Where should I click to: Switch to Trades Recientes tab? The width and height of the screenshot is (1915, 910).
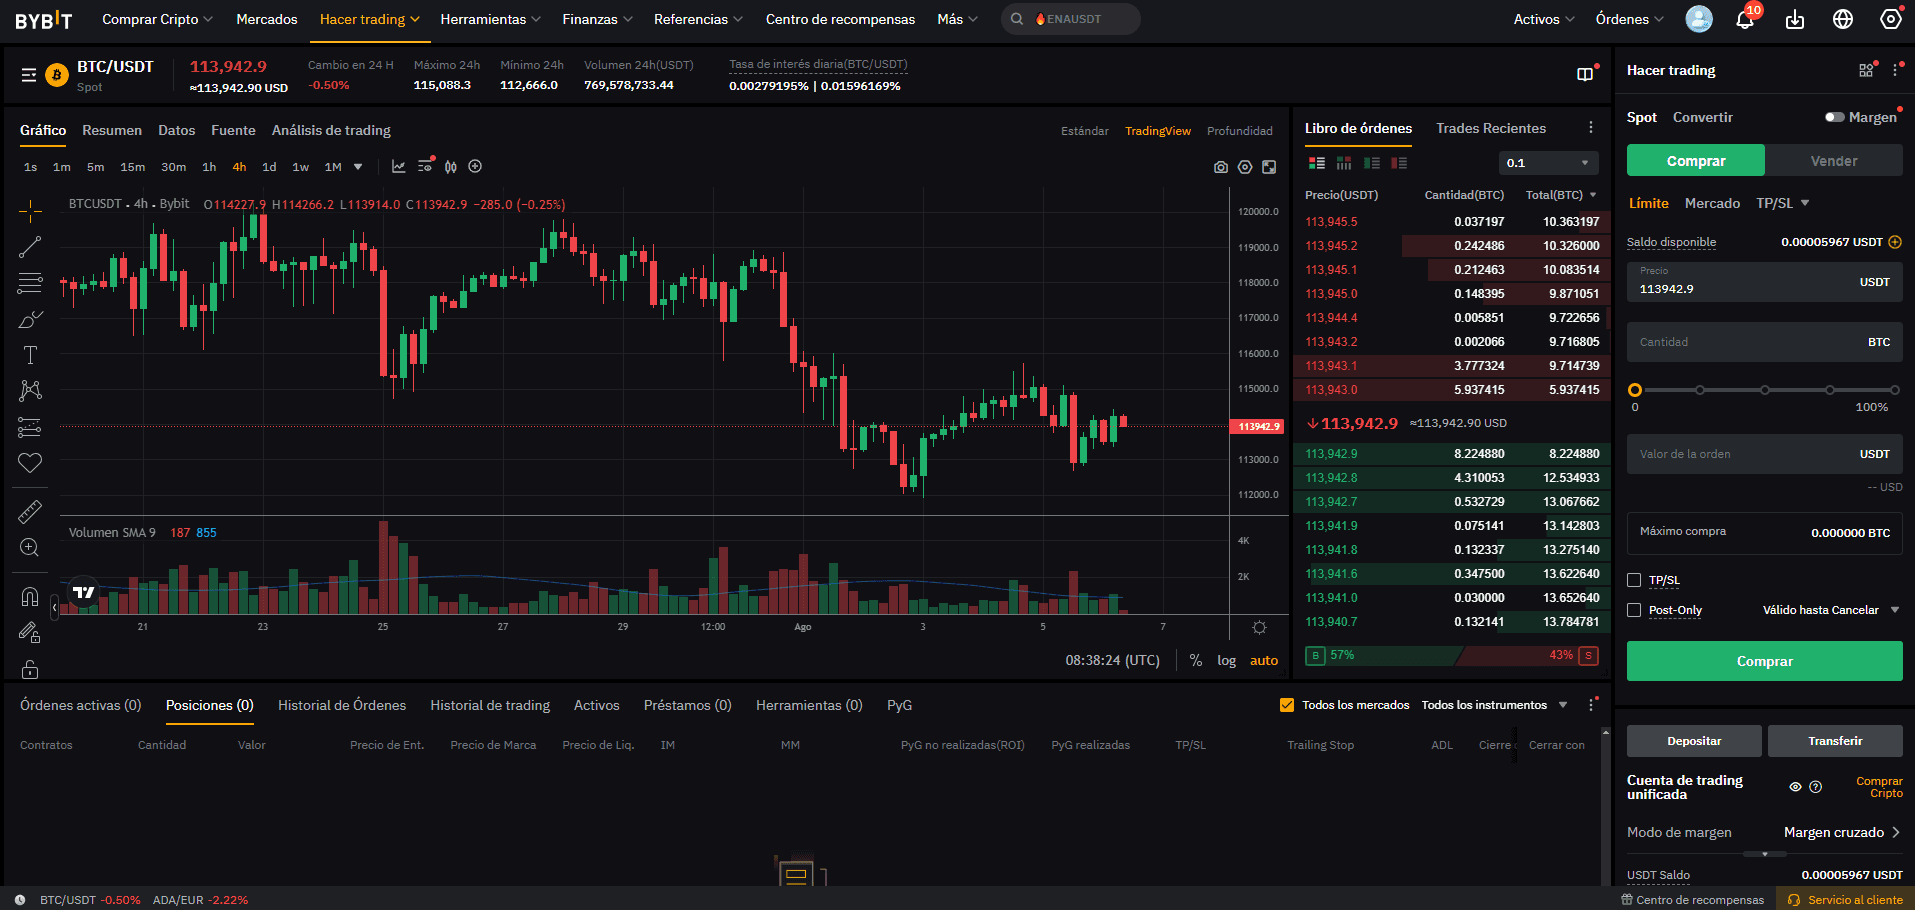1491,128
